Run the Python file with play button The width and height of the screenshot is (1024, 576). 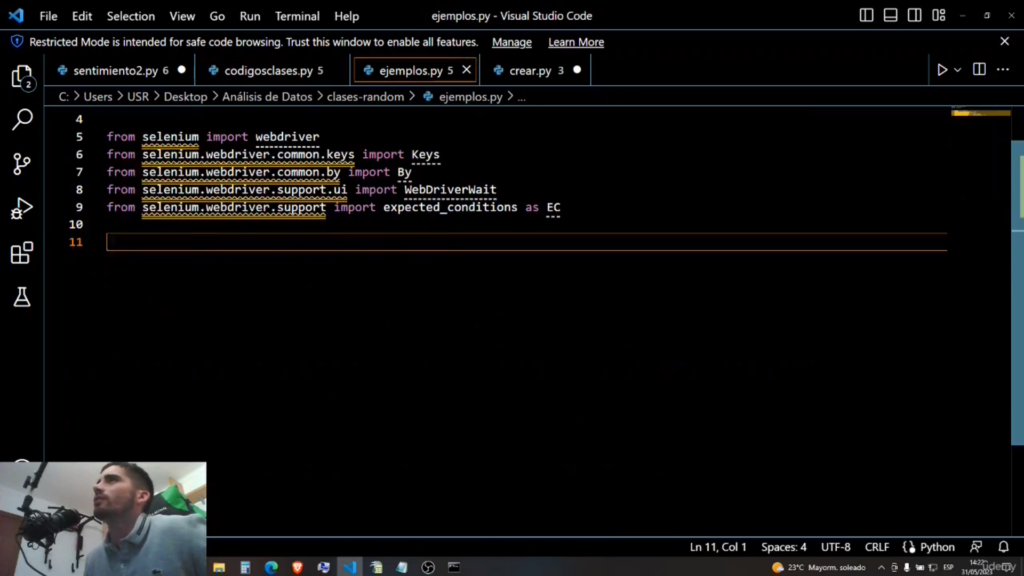(941, 70)
